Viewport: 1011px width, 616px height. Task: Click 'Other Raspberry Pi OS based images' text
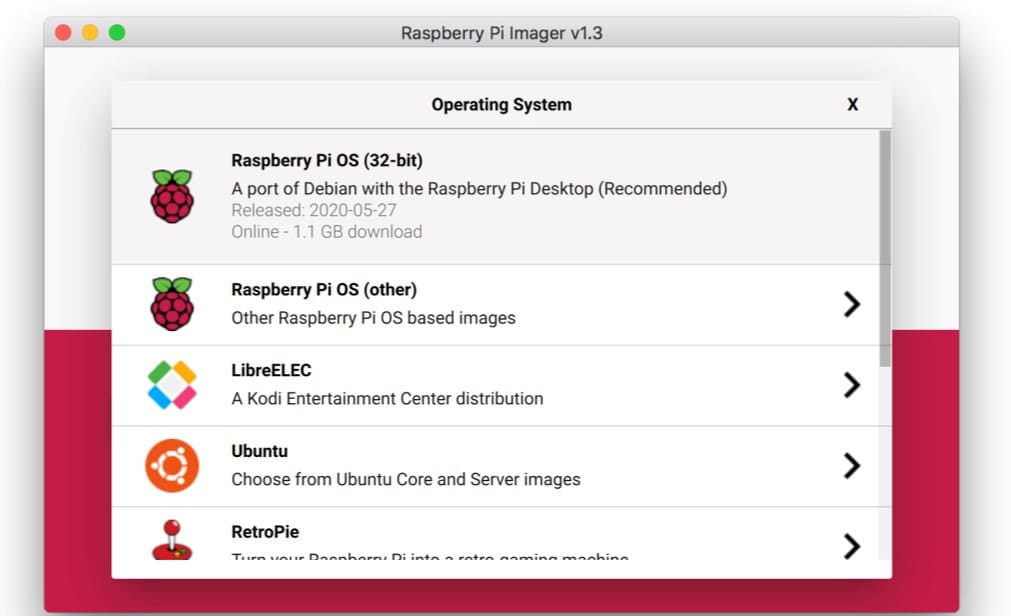coord(373,318)
